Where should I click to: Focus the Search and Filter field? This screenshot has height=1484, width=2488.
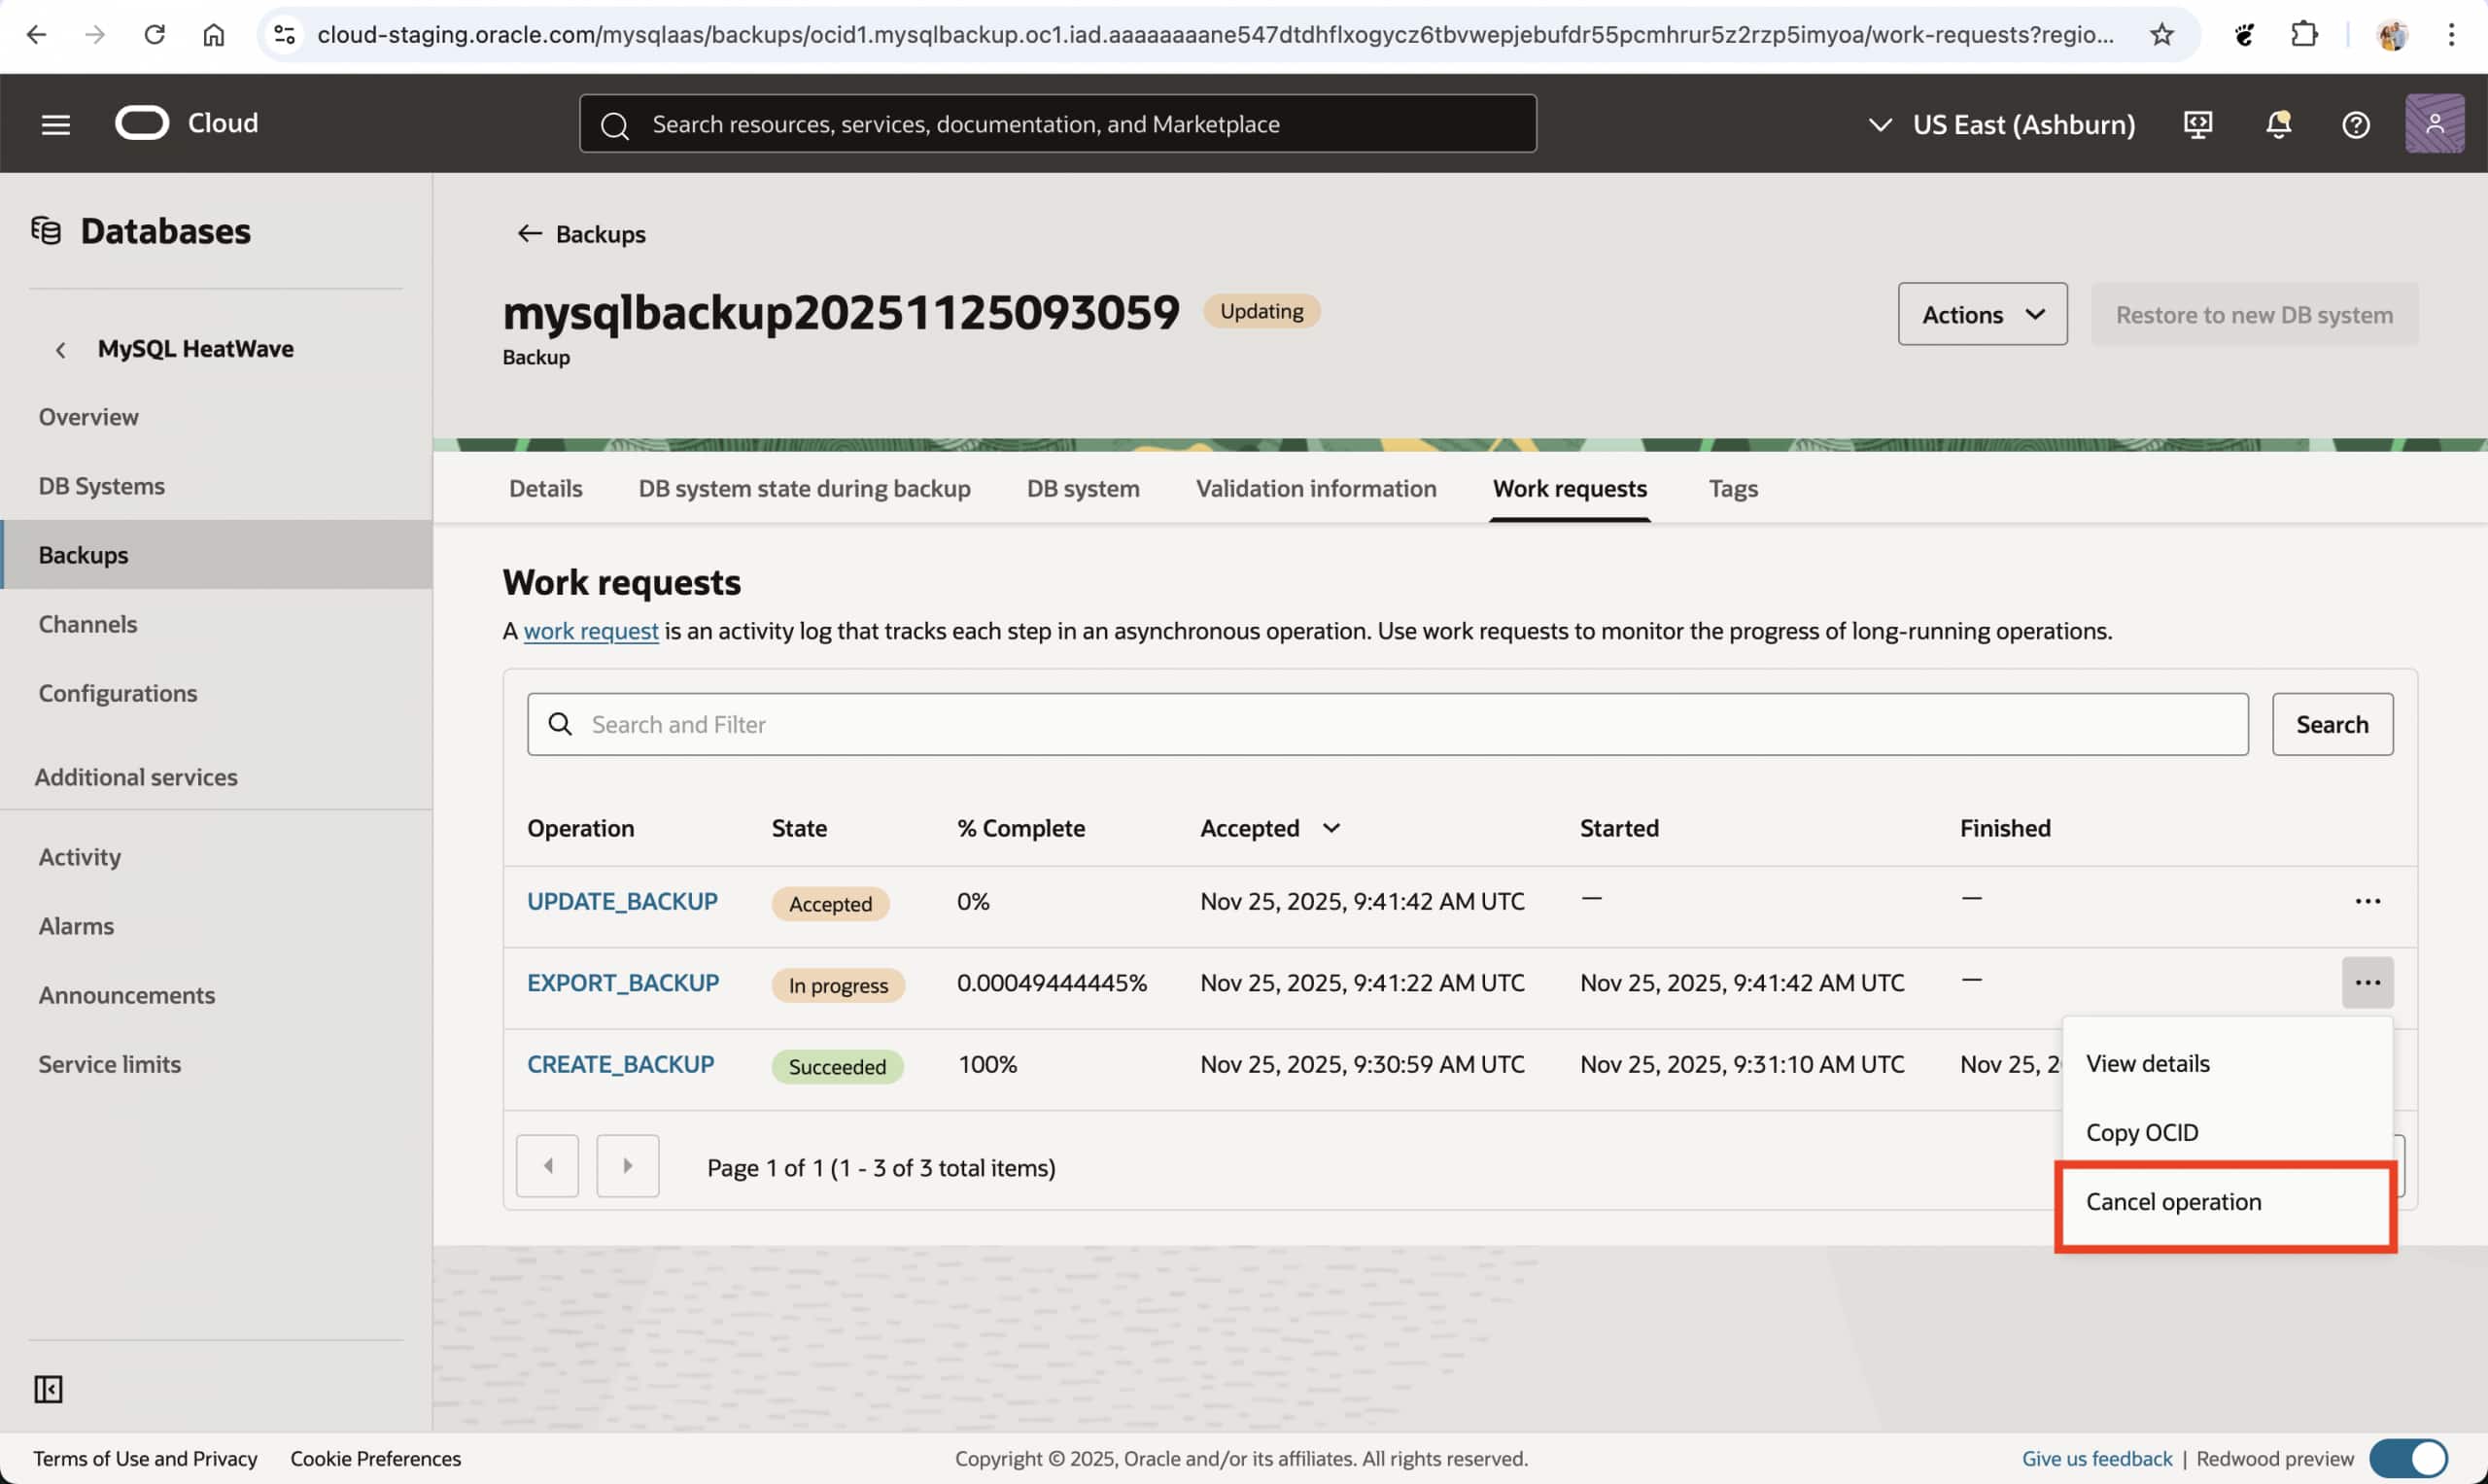pyautogui.click(x=1386, y=724)
